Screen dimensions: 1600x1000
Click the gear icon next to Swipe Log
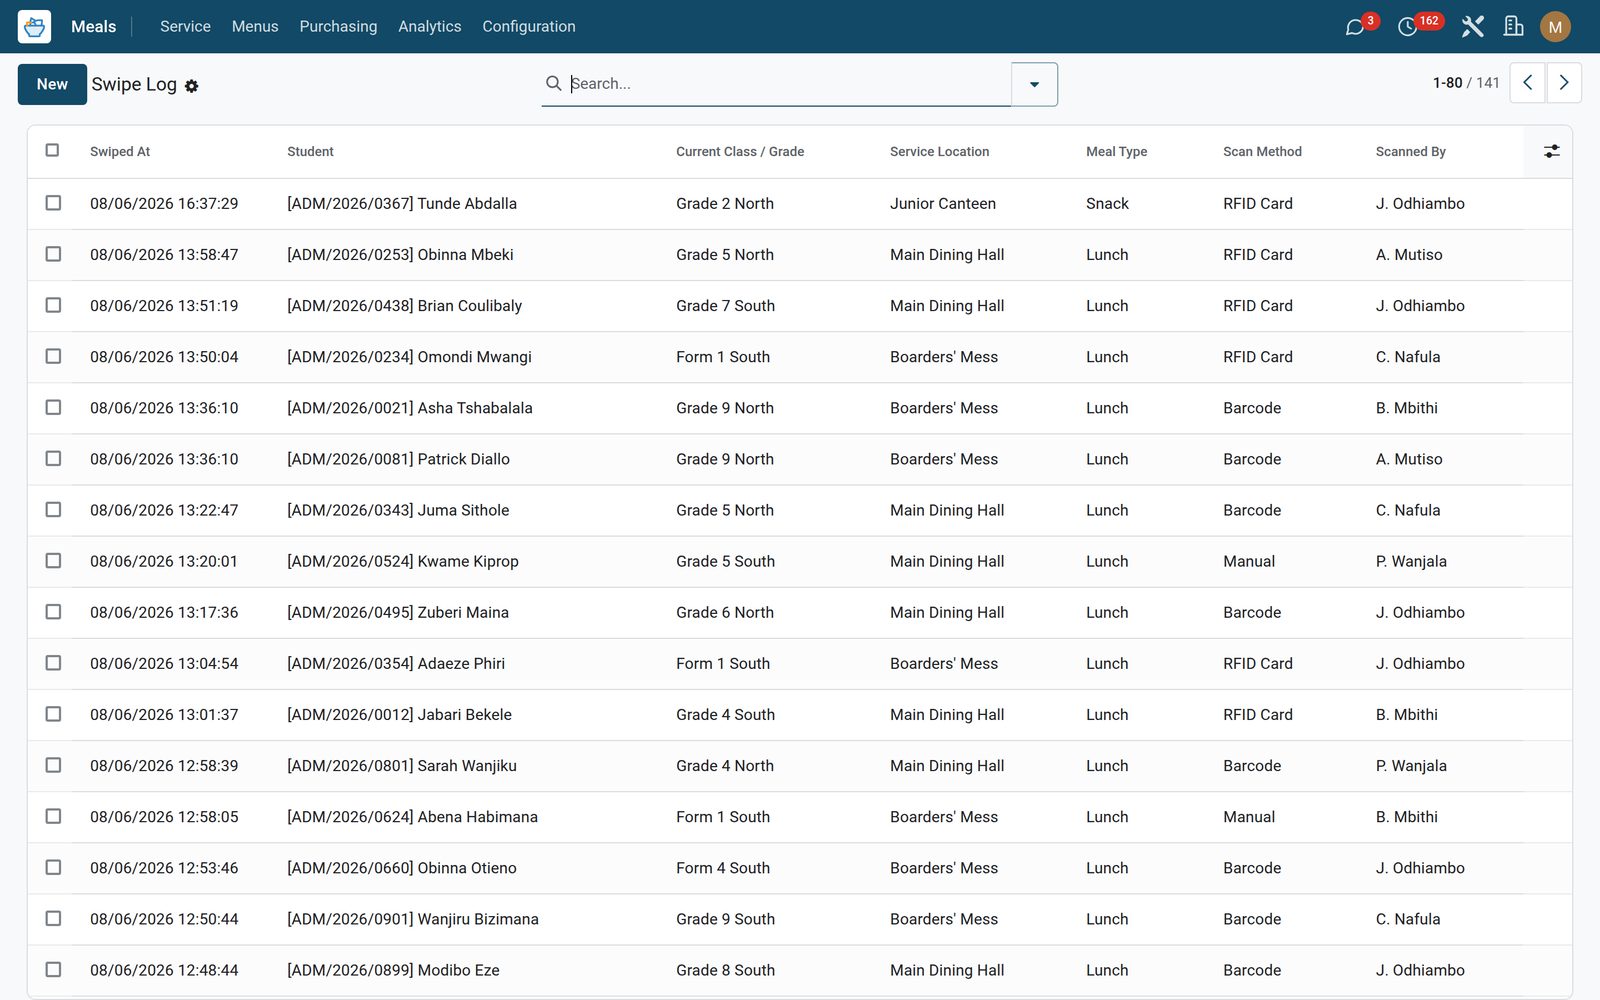click(x=192, y=87)
